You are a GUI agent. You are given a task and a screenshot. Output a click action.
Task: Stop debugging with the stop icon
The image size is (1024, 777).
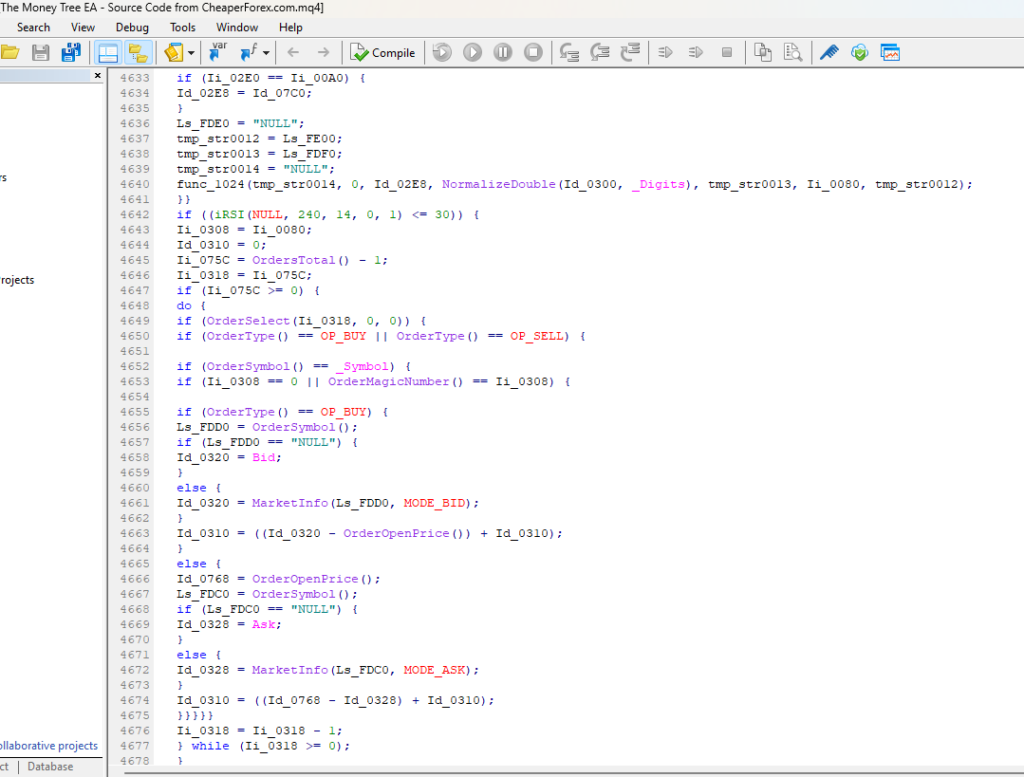pos(533,52)
